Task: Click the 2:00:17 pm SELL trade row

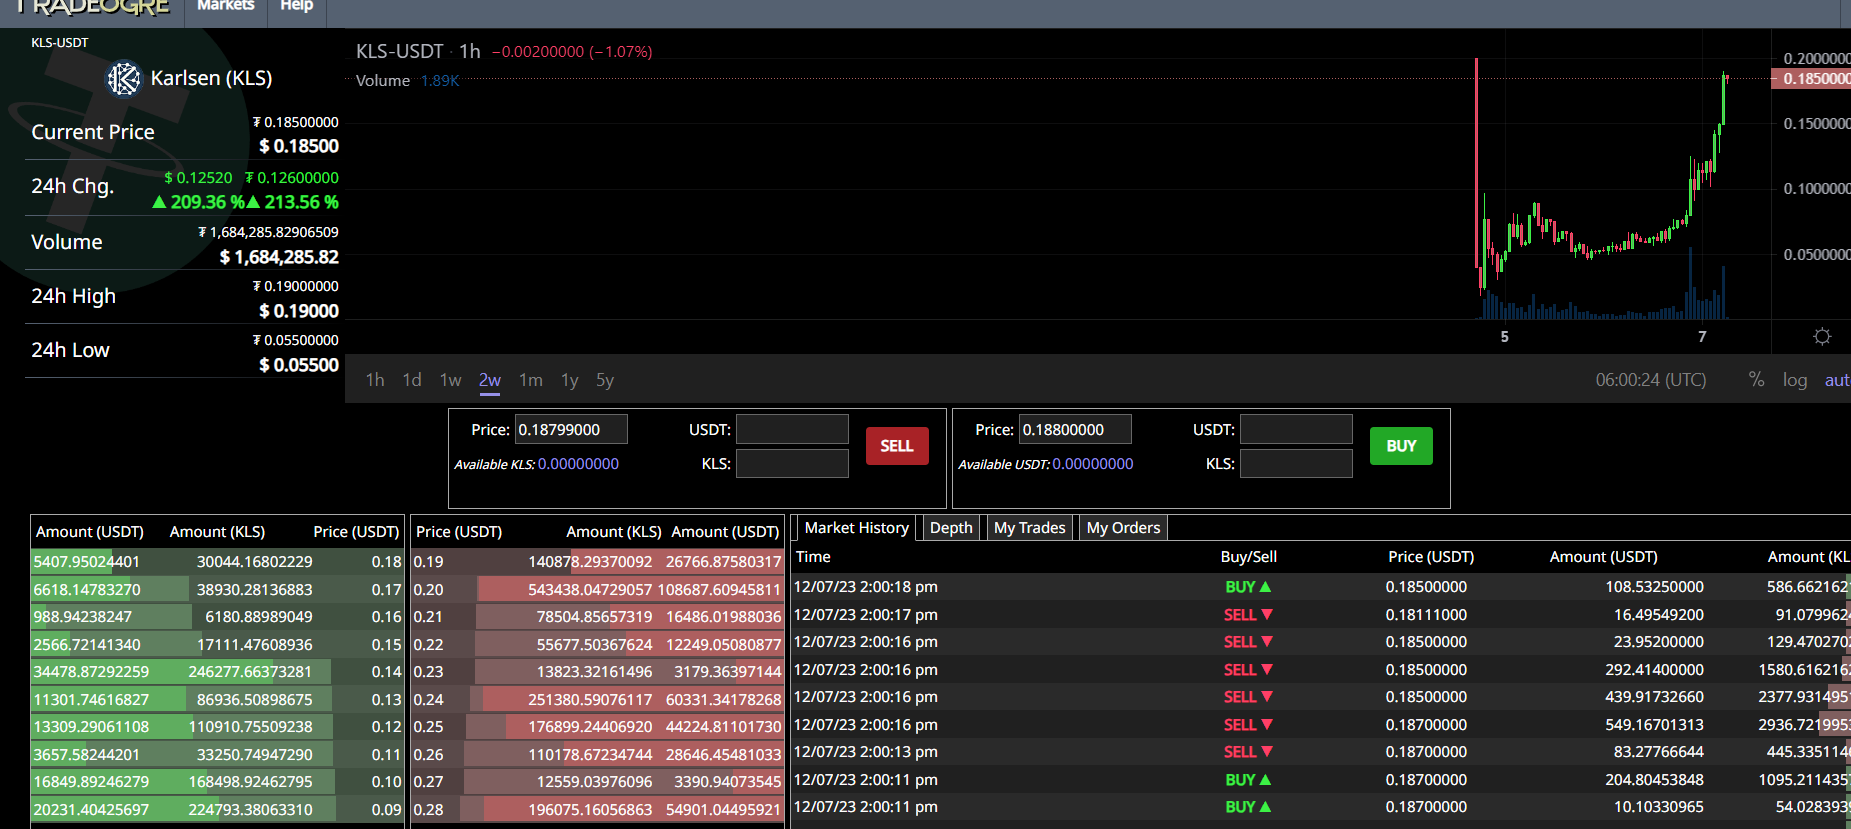Action: click(x=1320, y=615)
